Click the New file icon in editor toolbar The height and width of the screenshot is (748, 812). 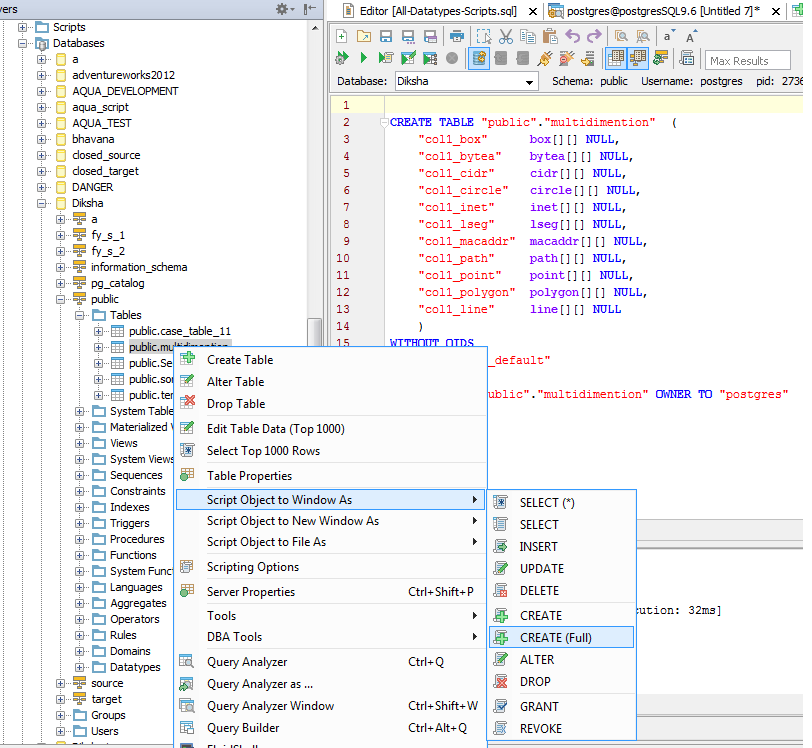click(342, 36)
